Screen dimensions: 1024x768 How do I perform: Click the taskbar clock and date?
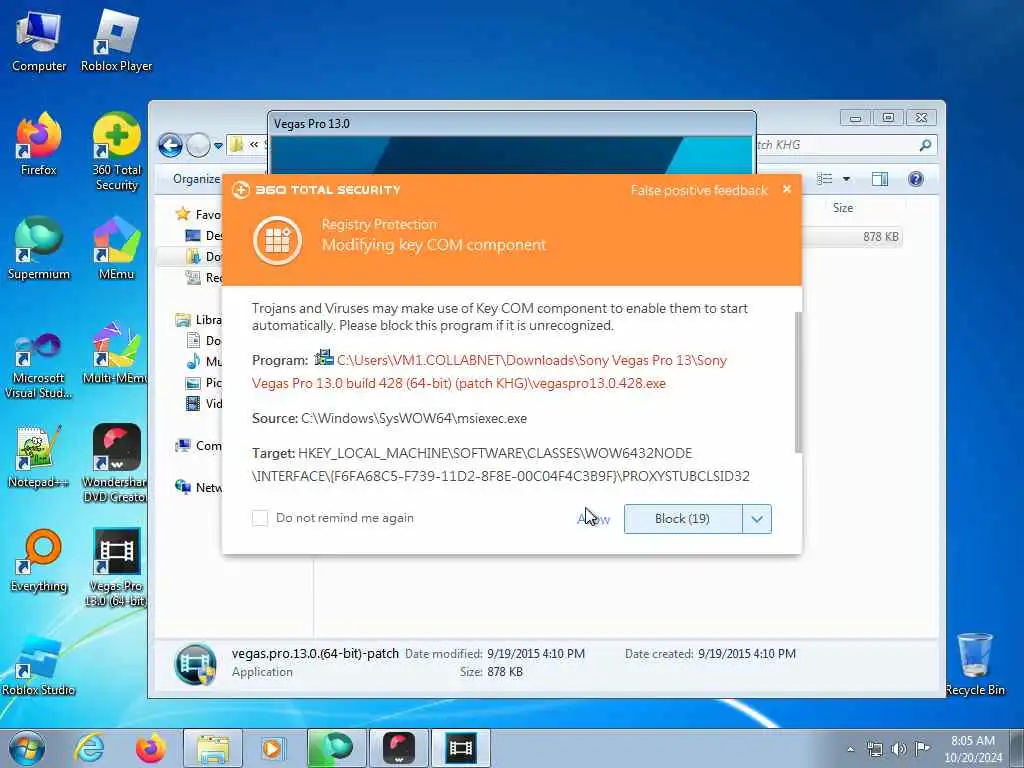pyautogui.click(x=972, y=749)
